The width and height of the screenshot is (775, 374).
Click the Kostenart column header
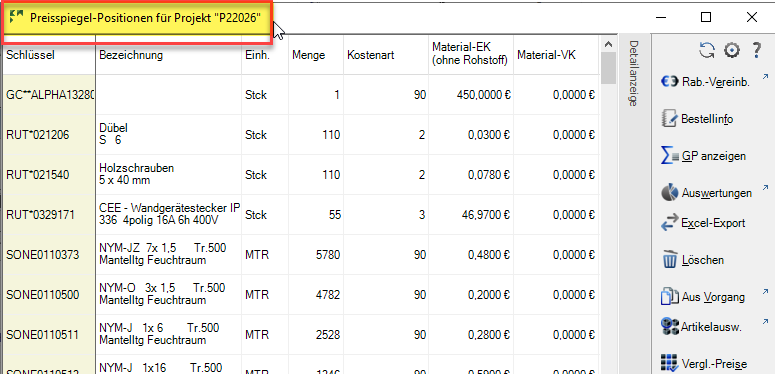click(386, 55)
